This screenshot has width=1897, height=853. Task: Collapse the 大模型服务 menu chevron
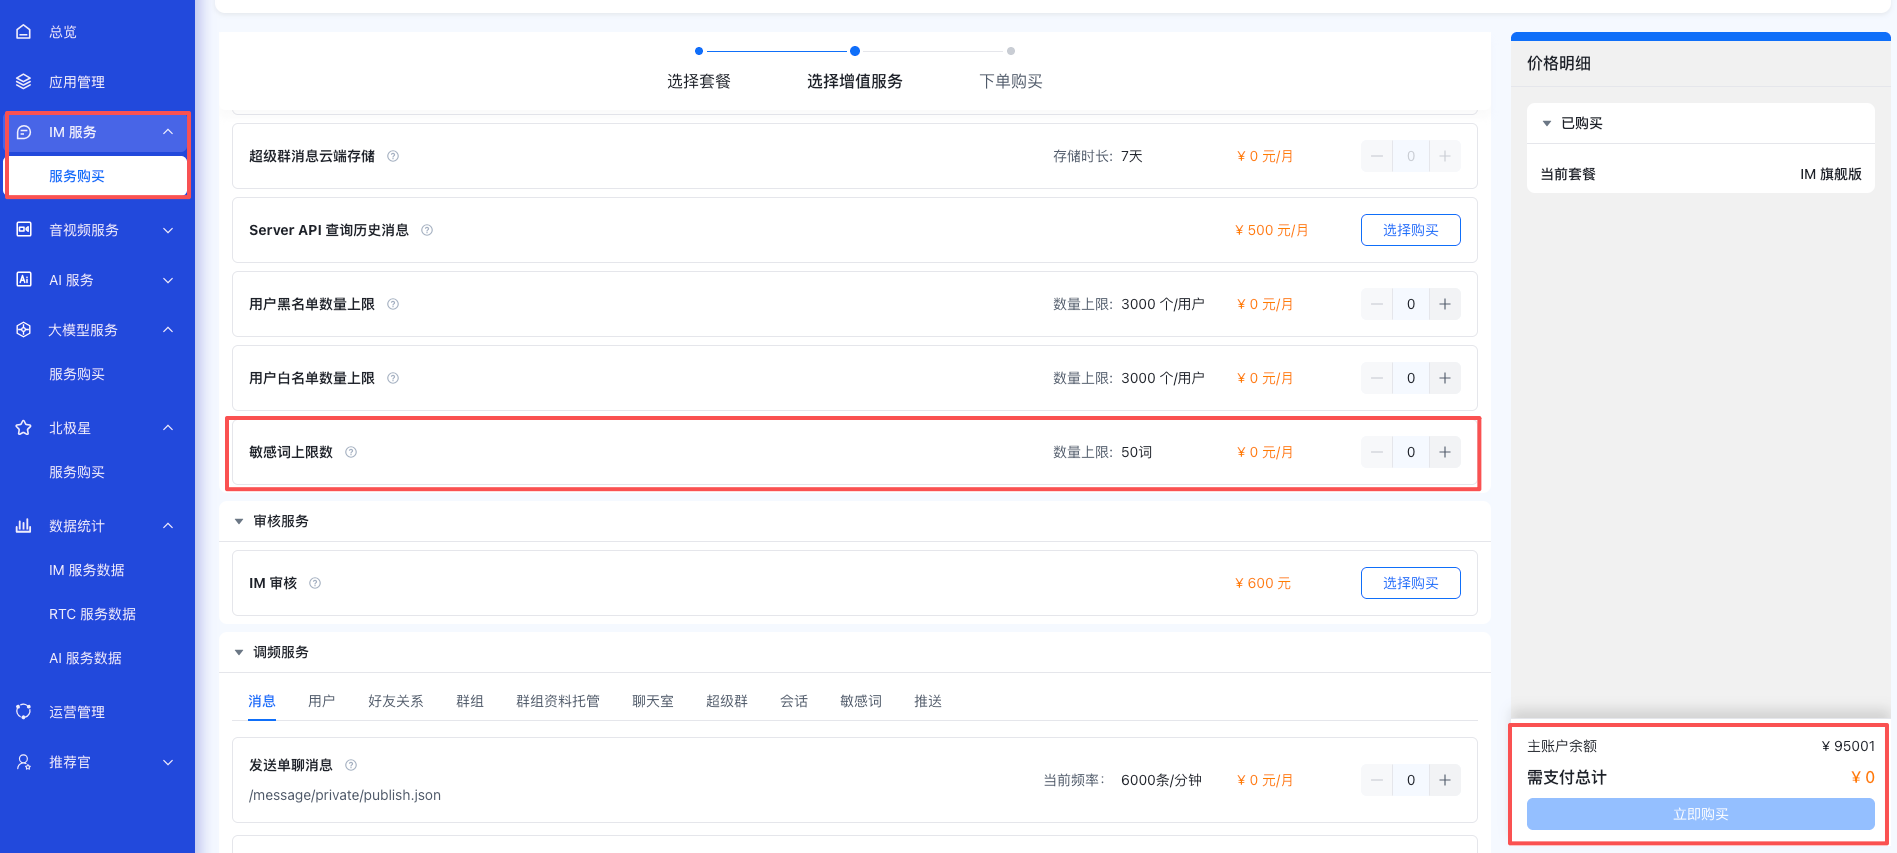(168, 330)
